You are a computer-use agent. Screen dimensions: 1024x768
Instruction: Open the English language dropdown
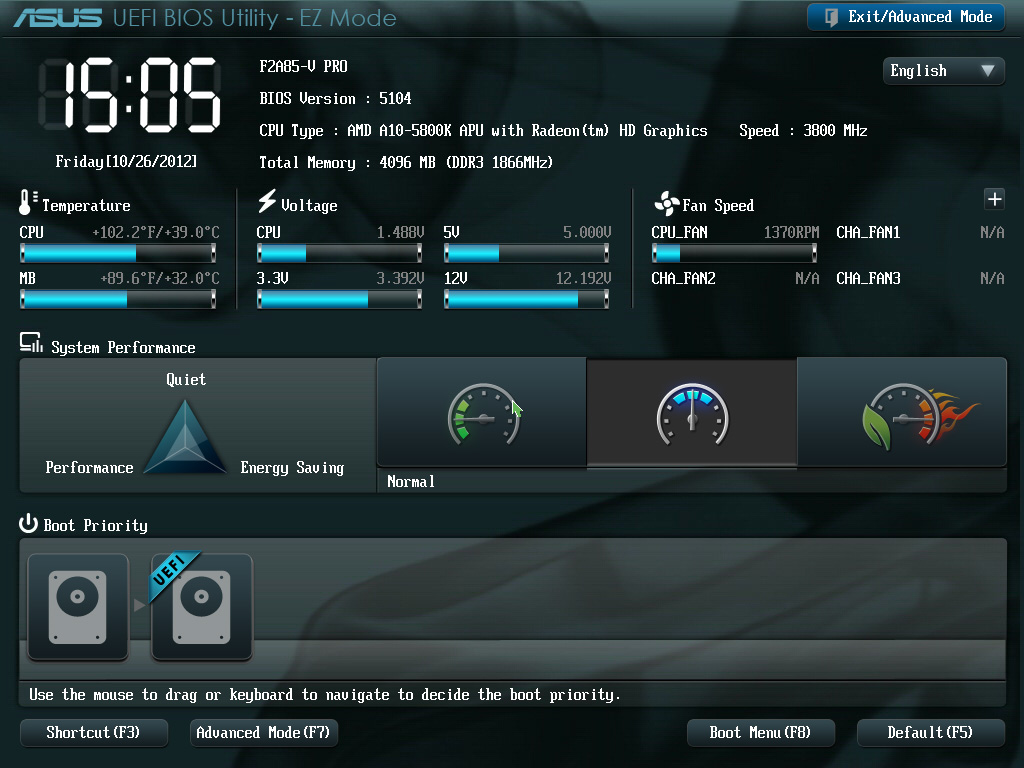(x=941, y=71)
